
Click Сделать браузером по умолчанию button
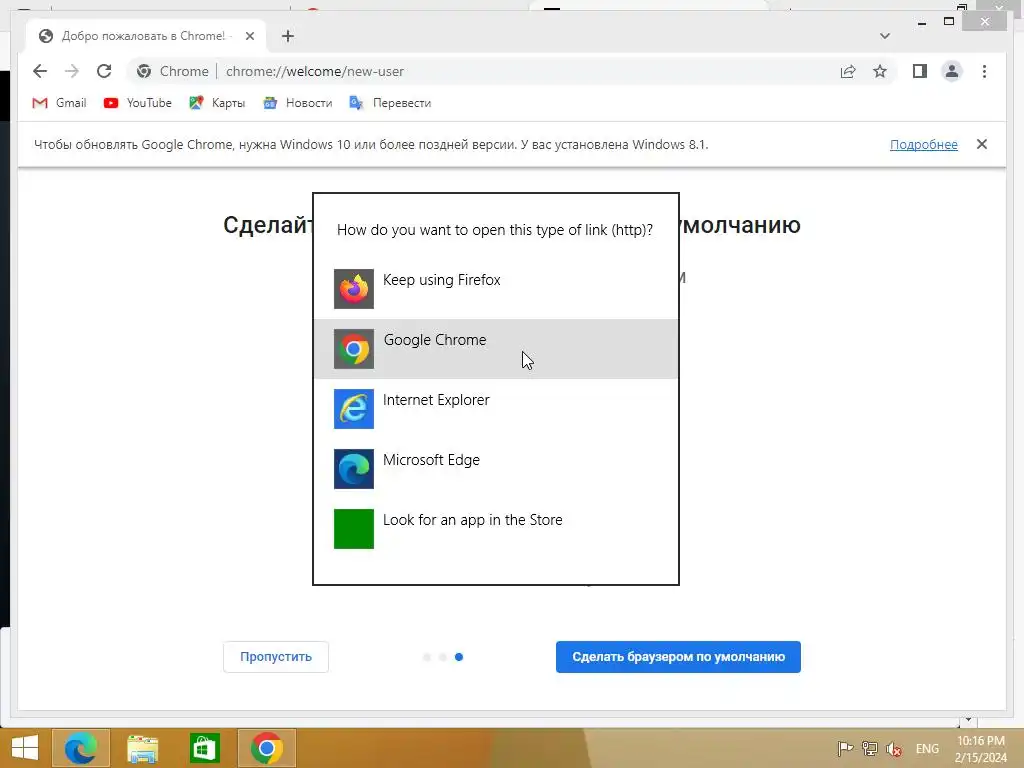(x=678, y=657)
